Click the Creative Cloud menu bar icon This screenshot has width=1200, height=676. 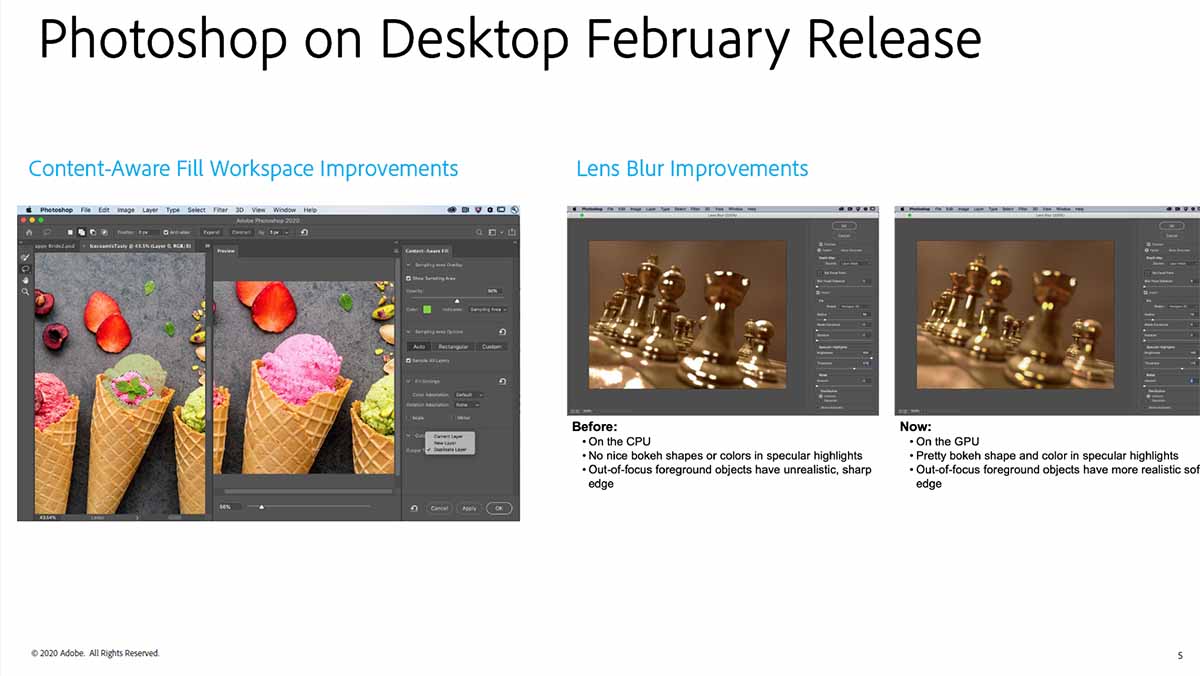pos(452,210)
